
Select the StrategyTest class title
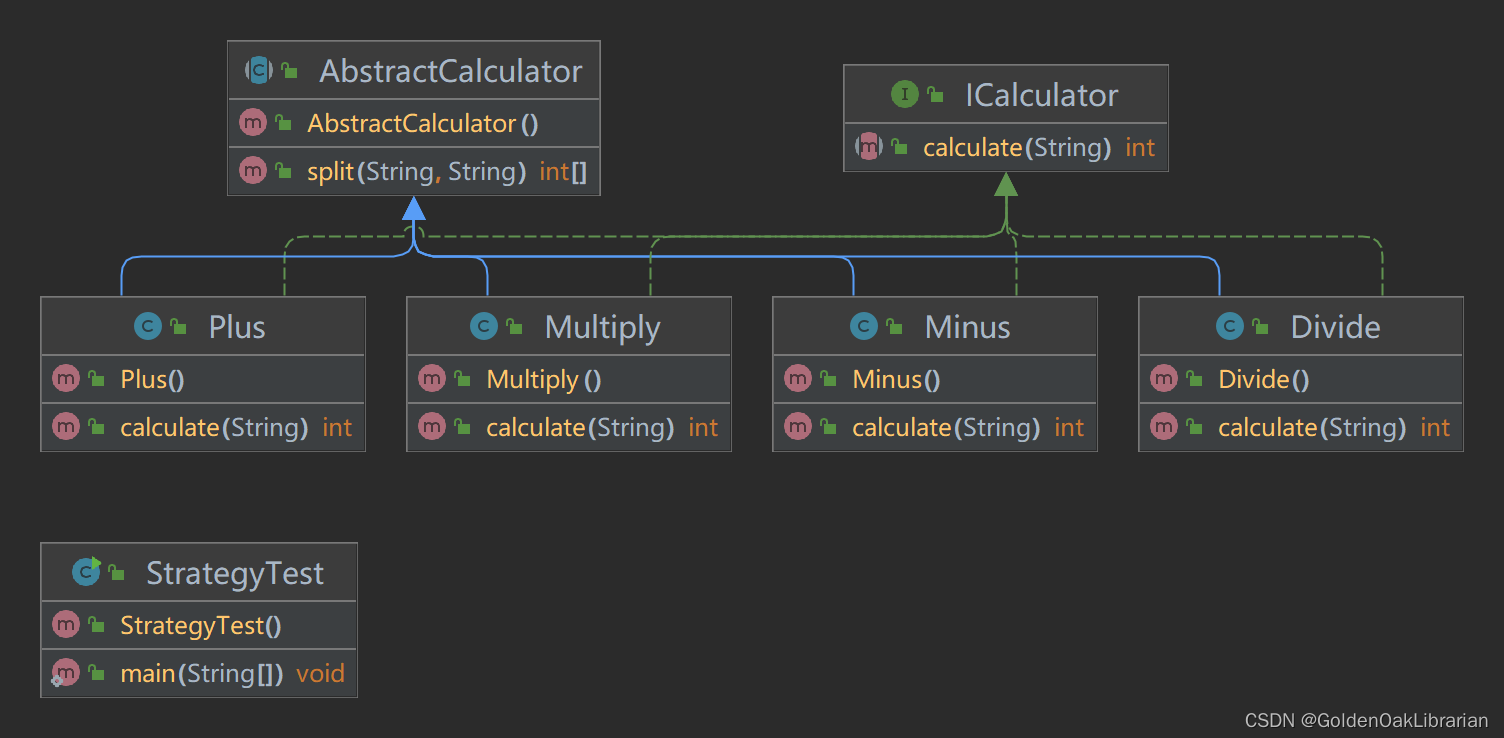[235, 573]
